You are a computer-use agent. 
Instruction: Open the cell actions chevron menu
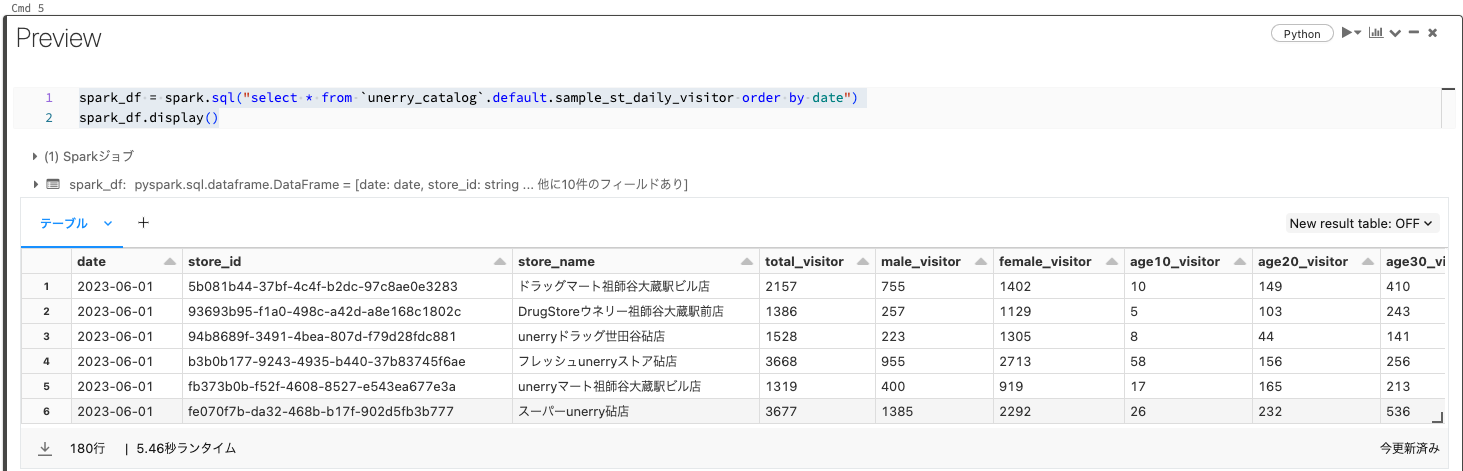[1396, 33]
